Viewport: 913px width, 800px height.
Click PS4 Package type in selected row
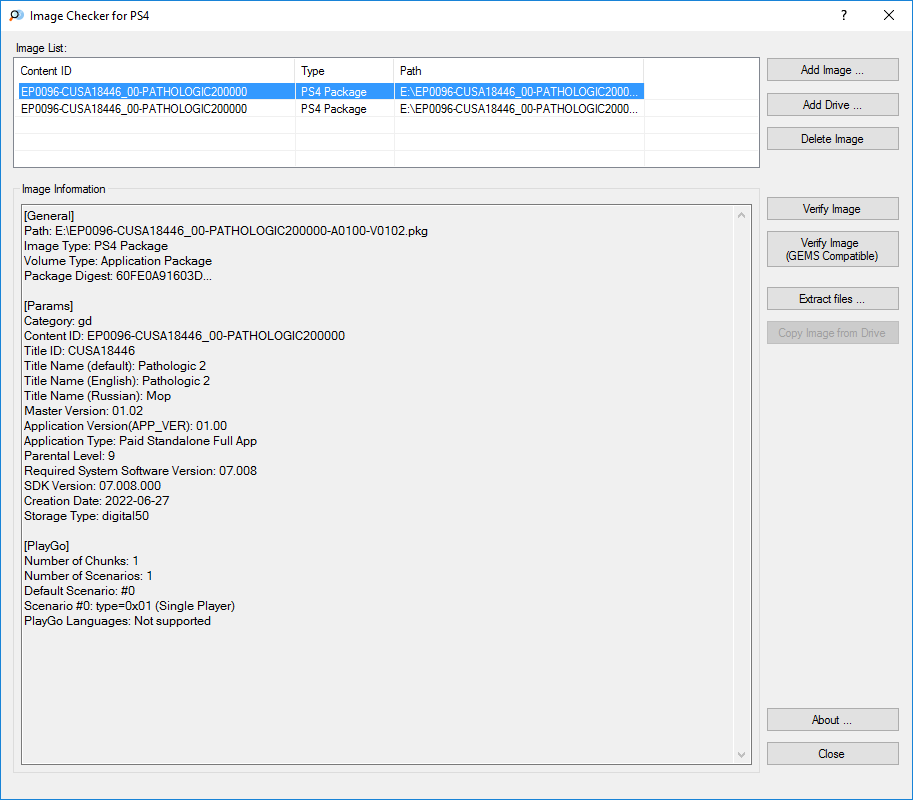[x=334, y=91]
